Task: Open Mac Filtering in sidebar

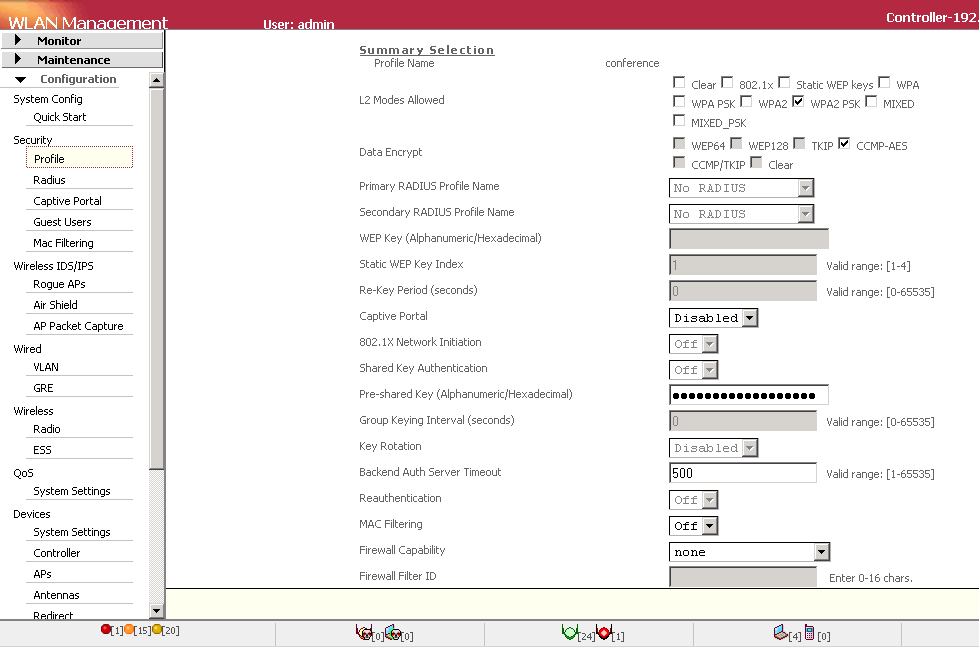Action: tap(64, 243)
